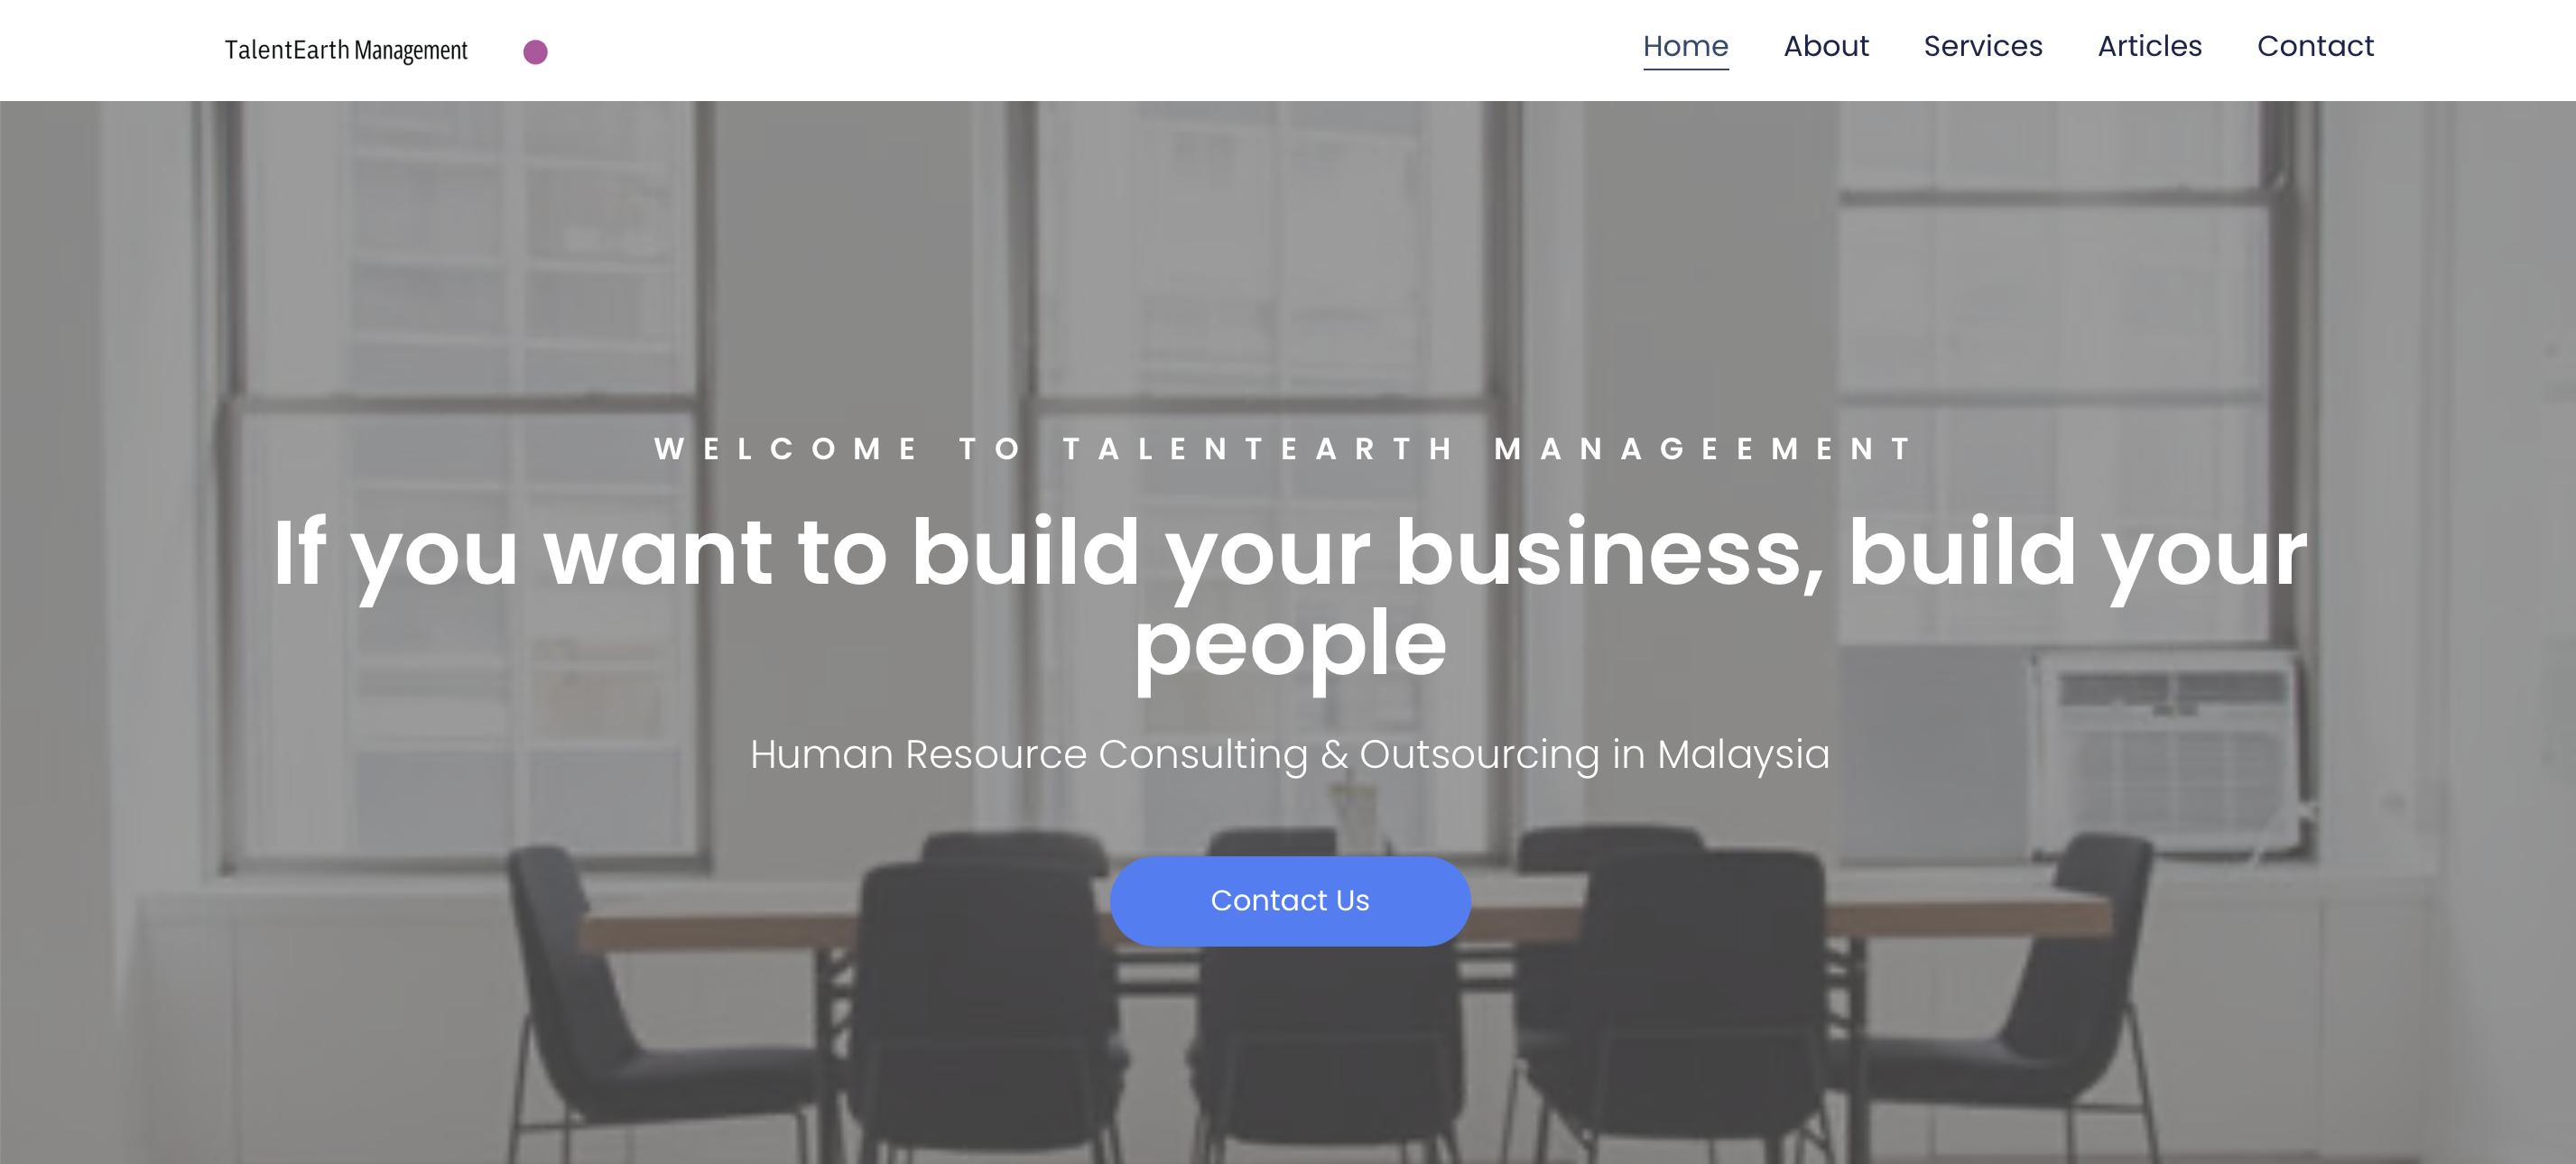Go to the Services menu item
This screenshot has width=2576, height=1164.
pos(1982,46)
